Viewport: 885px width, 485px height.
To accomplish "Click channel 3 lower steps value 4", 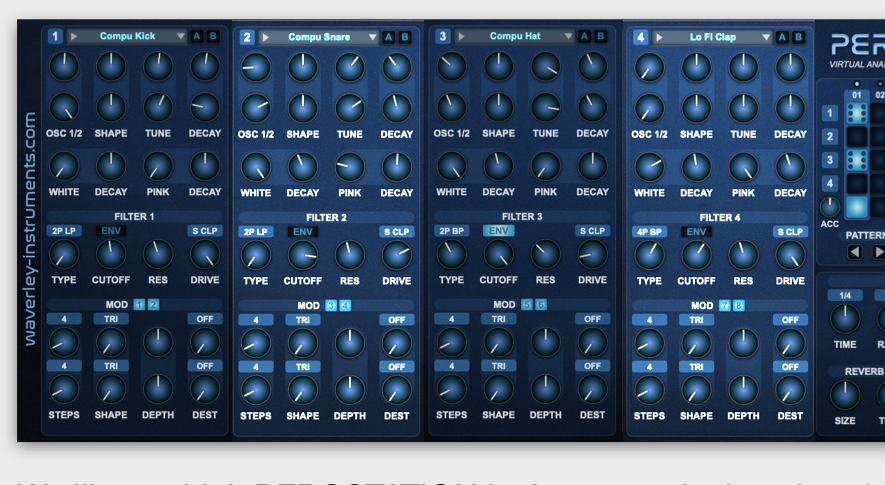I will [x=452, y=366].
